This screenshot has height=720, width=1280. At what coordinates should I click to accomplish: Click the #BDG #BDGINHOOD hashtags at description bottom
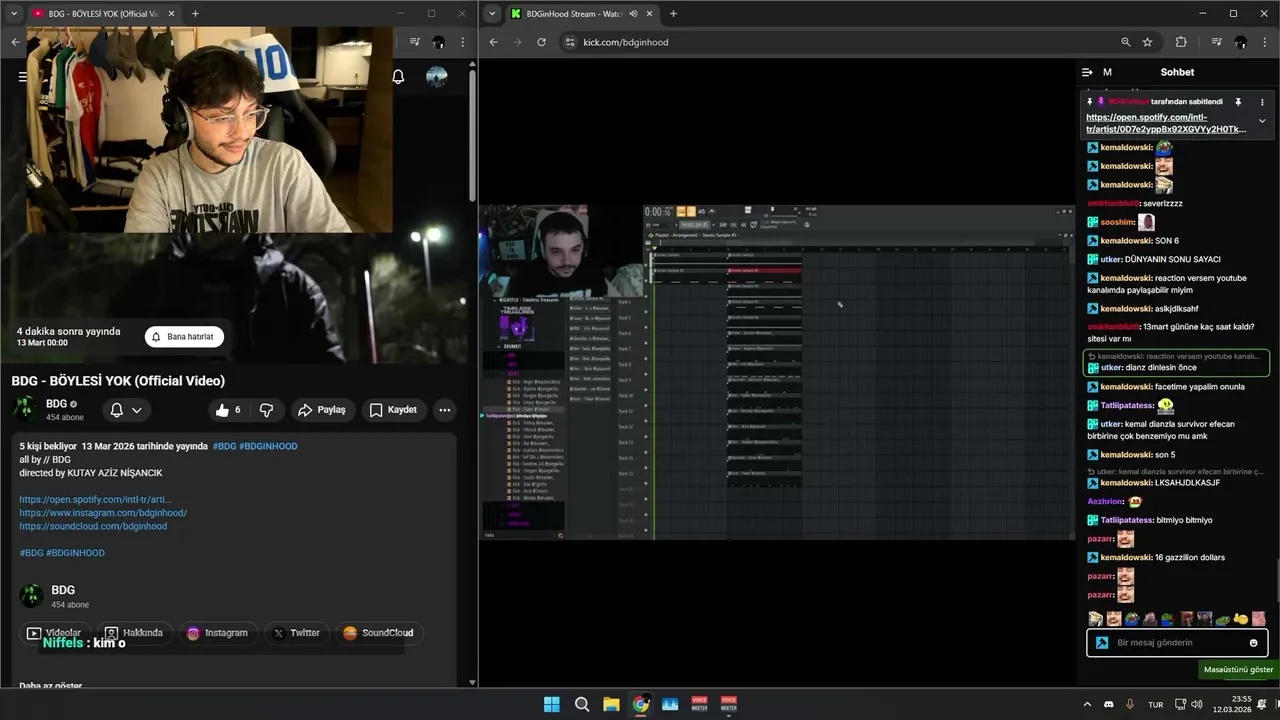click(62, 553)
